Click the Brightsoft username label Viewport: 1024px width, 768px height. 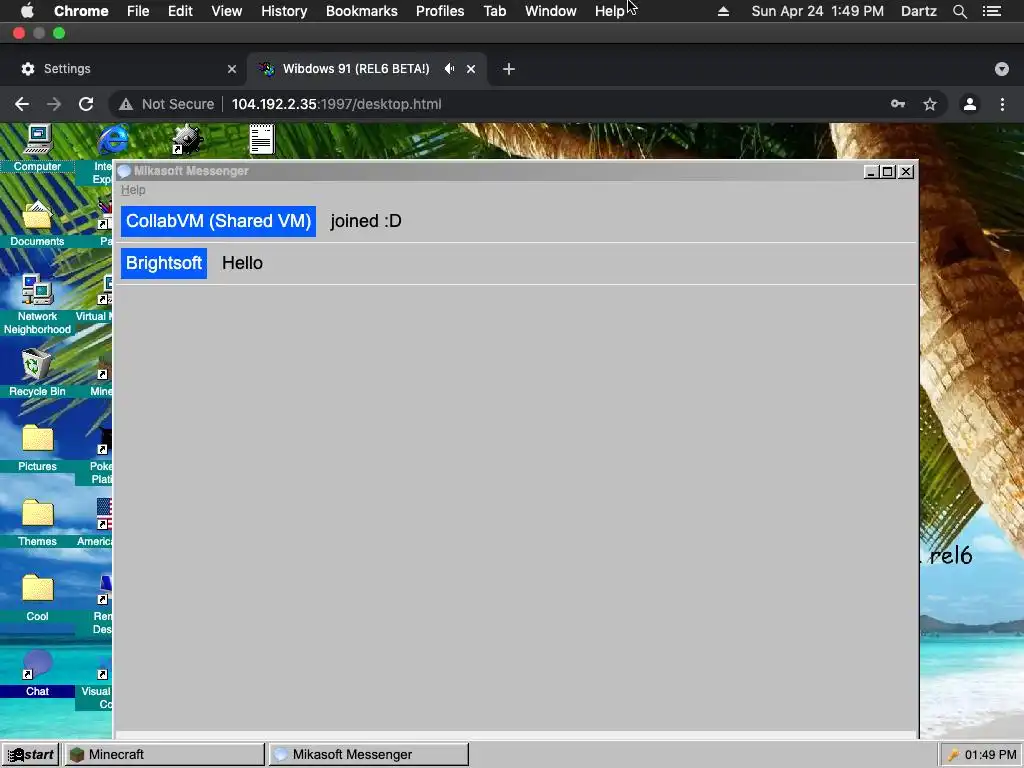click(164, 263)
